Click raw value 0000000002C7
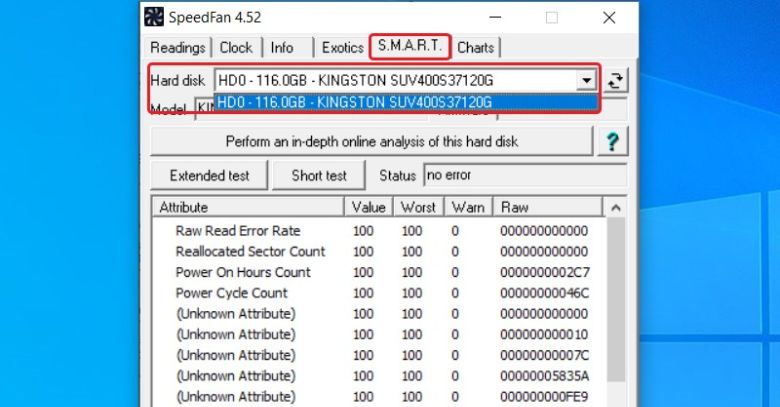 545,273
